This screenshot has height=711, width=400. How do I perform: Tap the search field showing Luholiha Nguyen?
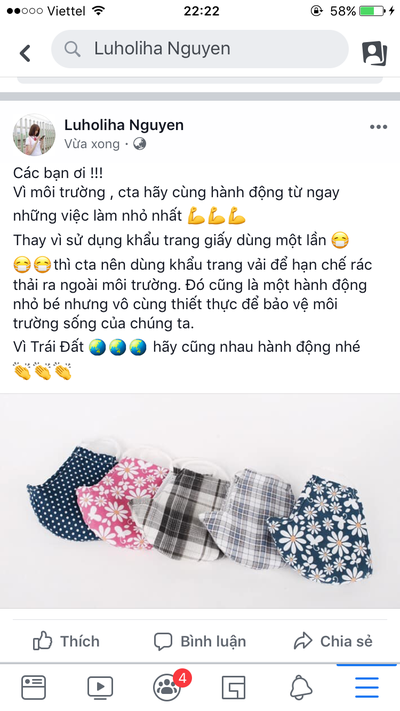tap(200, 49)
